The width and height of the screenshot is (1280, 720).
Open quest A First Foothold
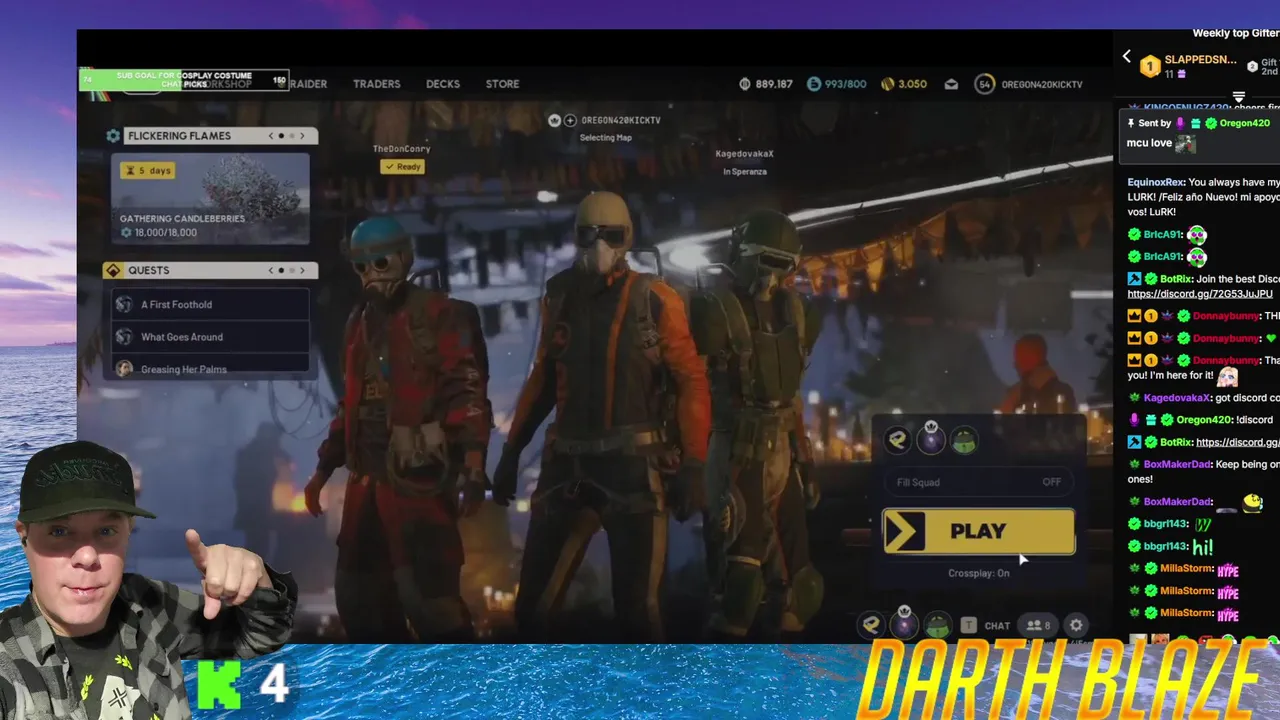pyautogui.click(x=210, y=304)
